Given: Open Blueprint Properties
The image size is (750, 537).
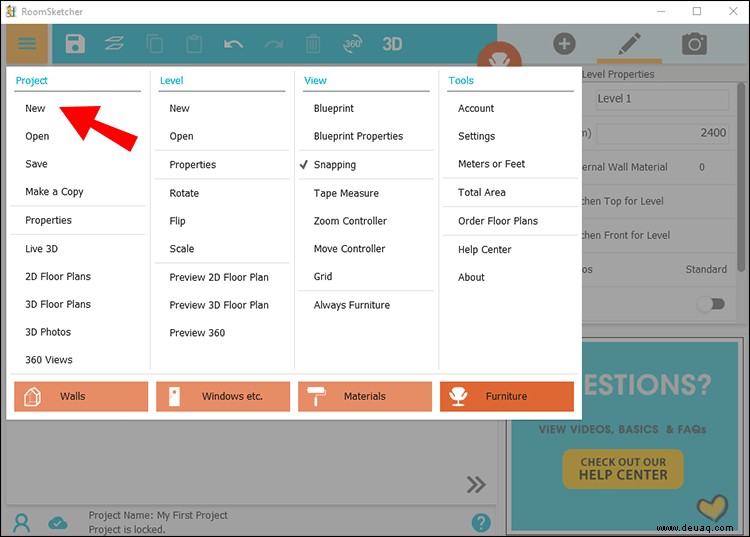Looking at the screenshot, I should (x=358, y=136).
